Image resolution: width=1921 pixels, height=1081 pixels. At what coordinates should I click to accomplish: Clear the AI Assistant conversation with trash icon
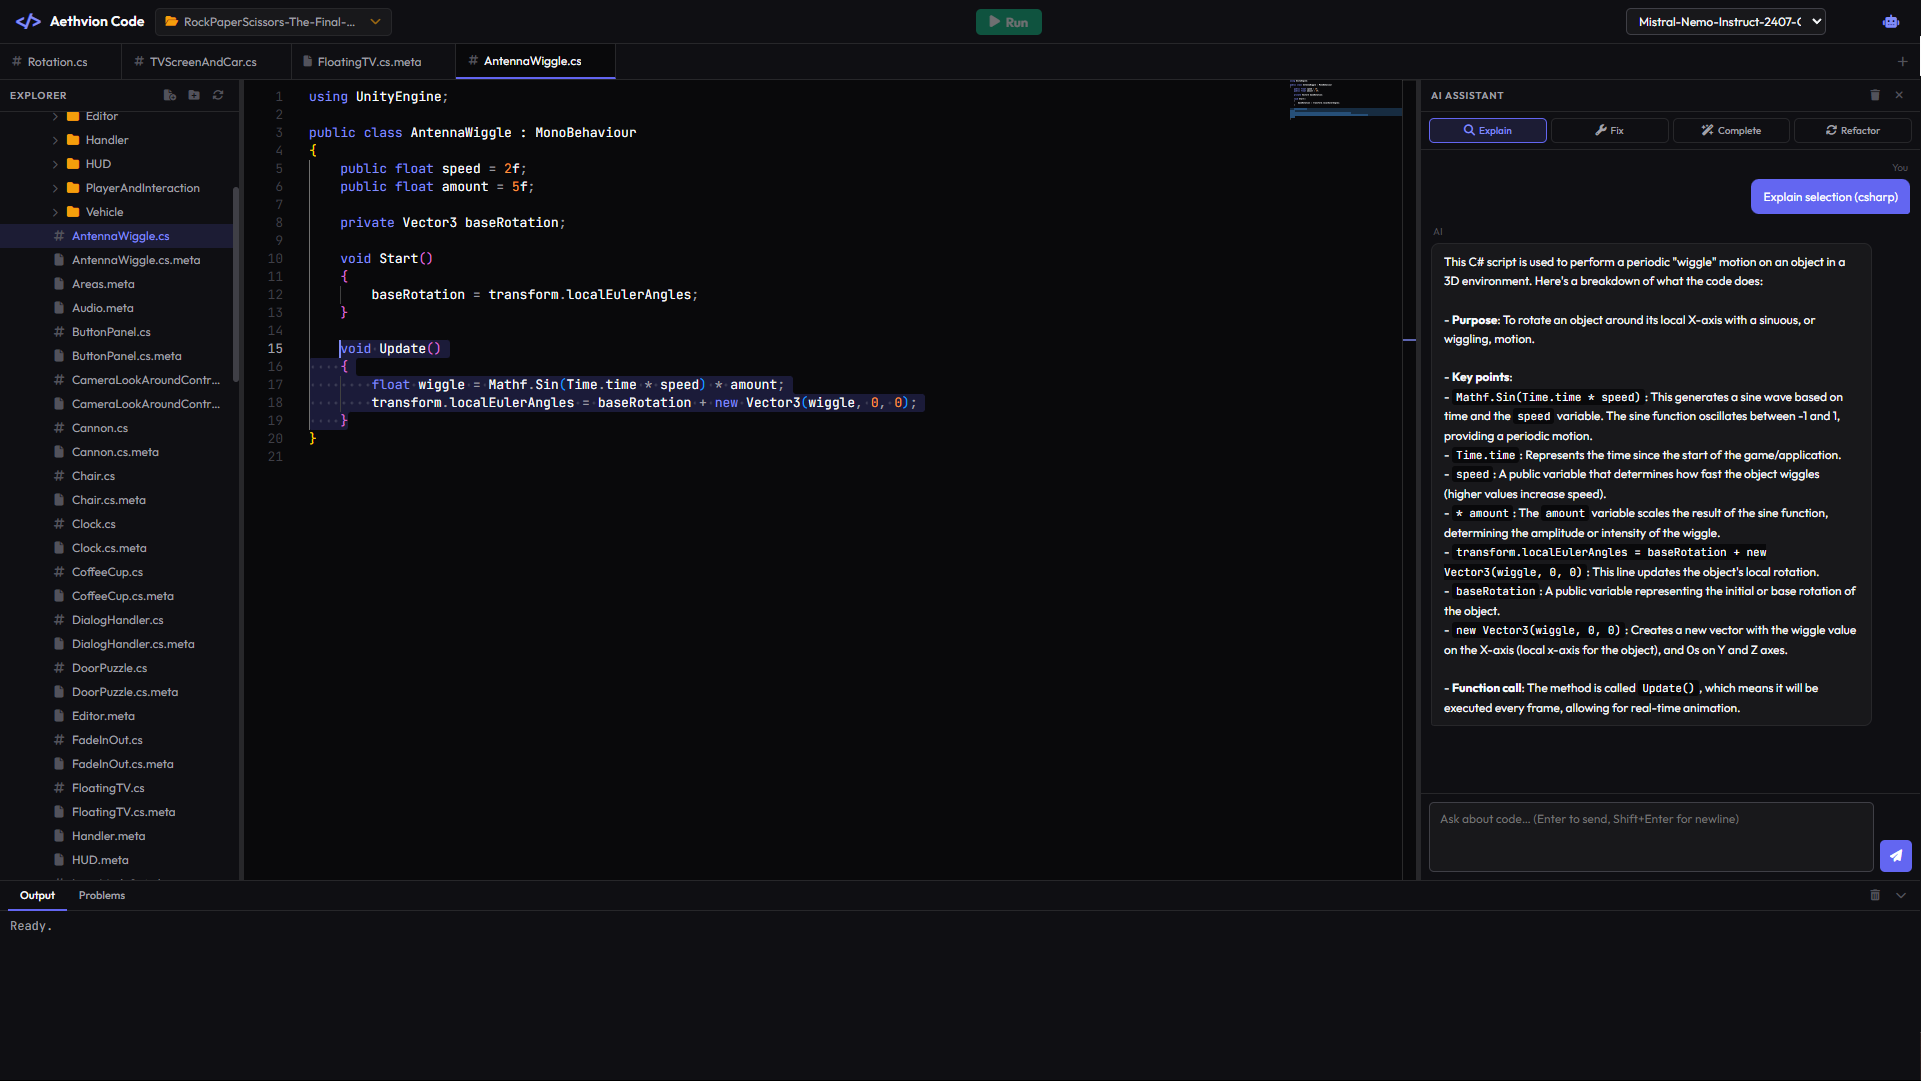(x=1876, y=95)
